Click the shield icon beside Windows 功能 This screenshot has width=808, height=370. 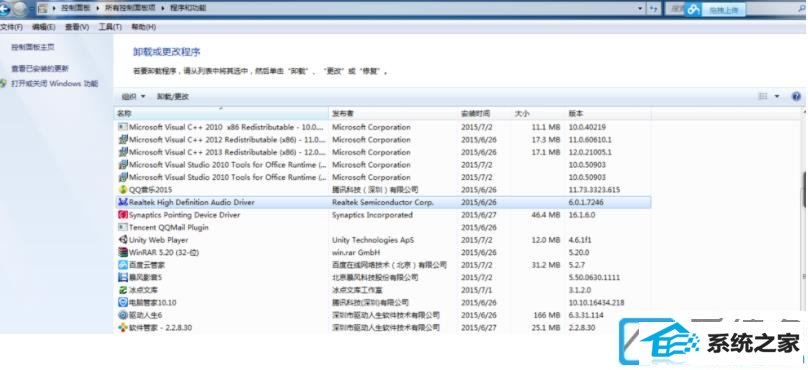coord(4,83)
